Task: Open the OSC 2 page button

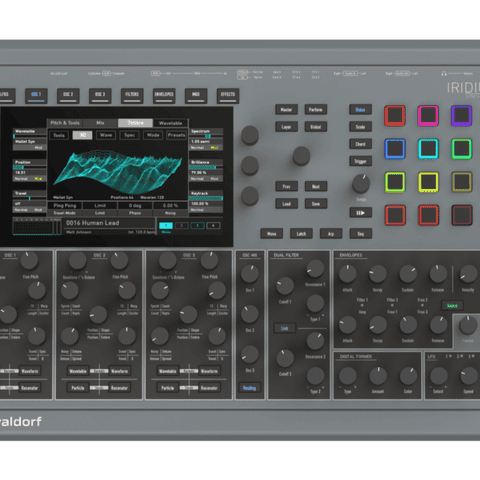Action: tap(68, 95)
